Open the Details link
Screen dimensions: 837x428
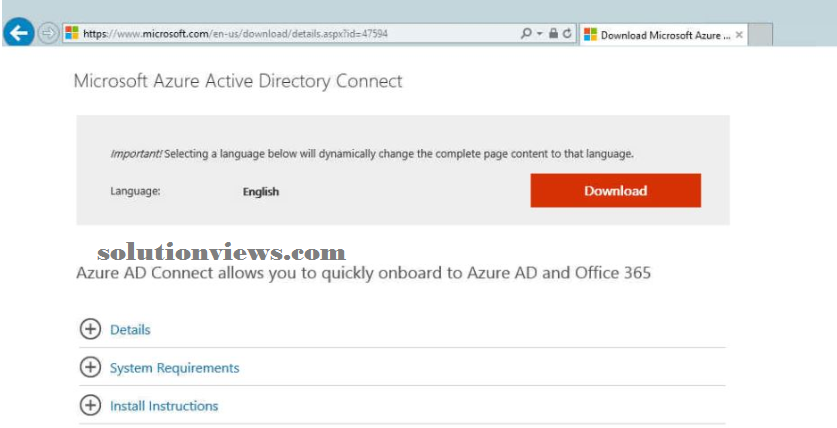tap(130, 330)
